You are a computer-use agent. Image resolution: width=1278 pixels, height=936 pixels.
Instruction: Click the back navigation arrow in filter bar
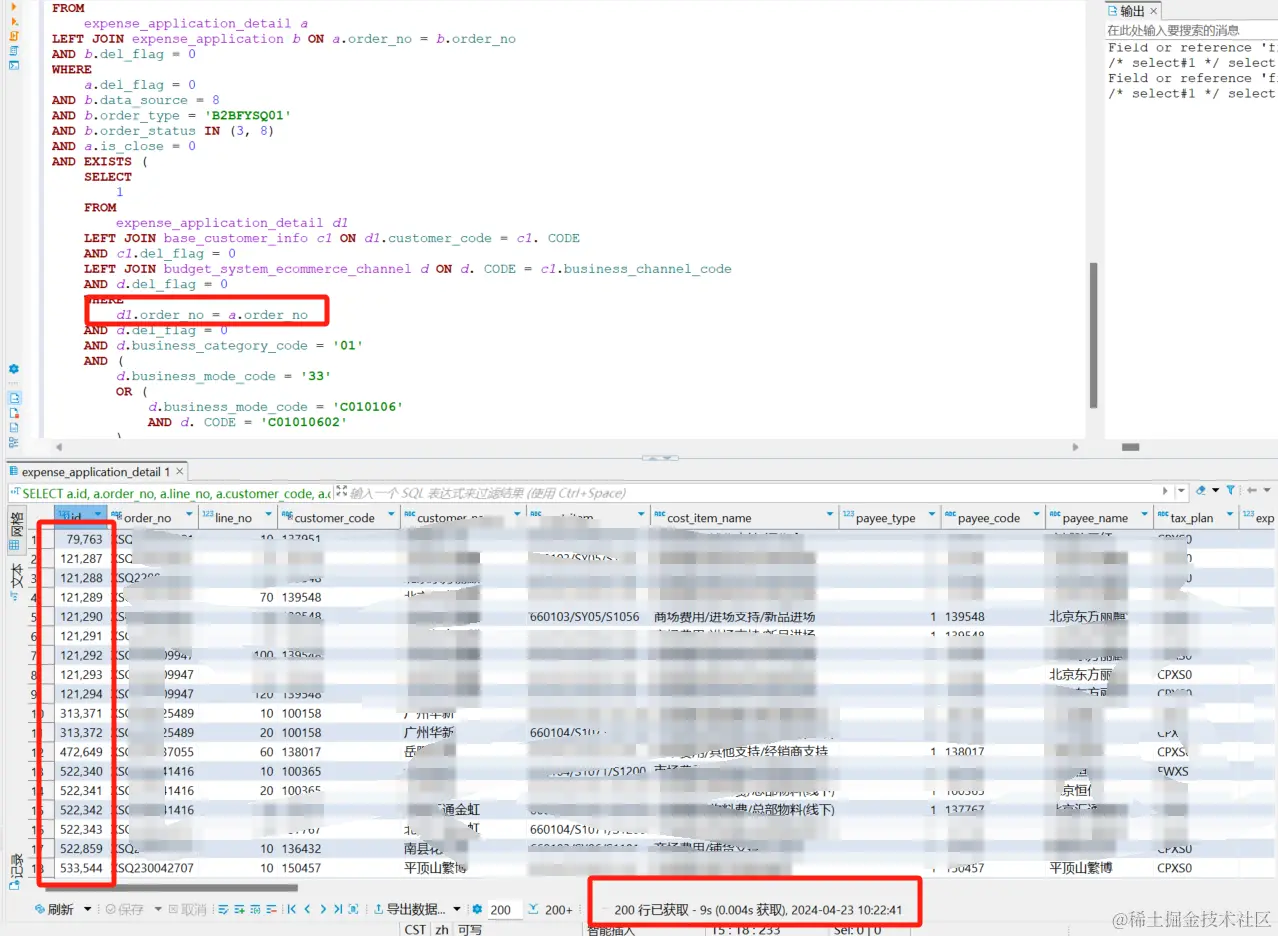[x=1252, y=490]
